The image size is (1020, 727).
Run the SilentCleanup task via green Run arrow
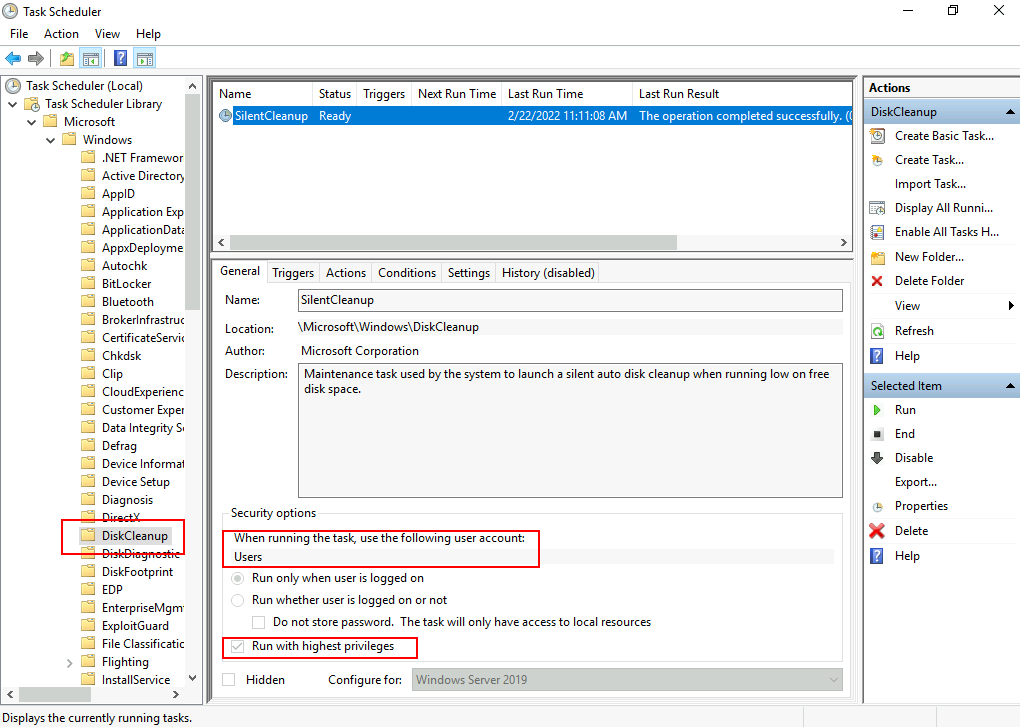click(878, 409)
